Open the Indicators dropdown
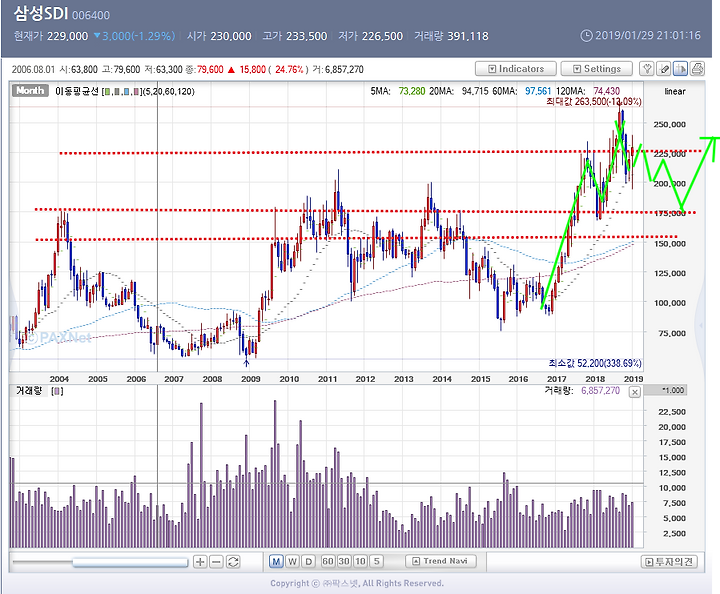 [x=516, y=69]
